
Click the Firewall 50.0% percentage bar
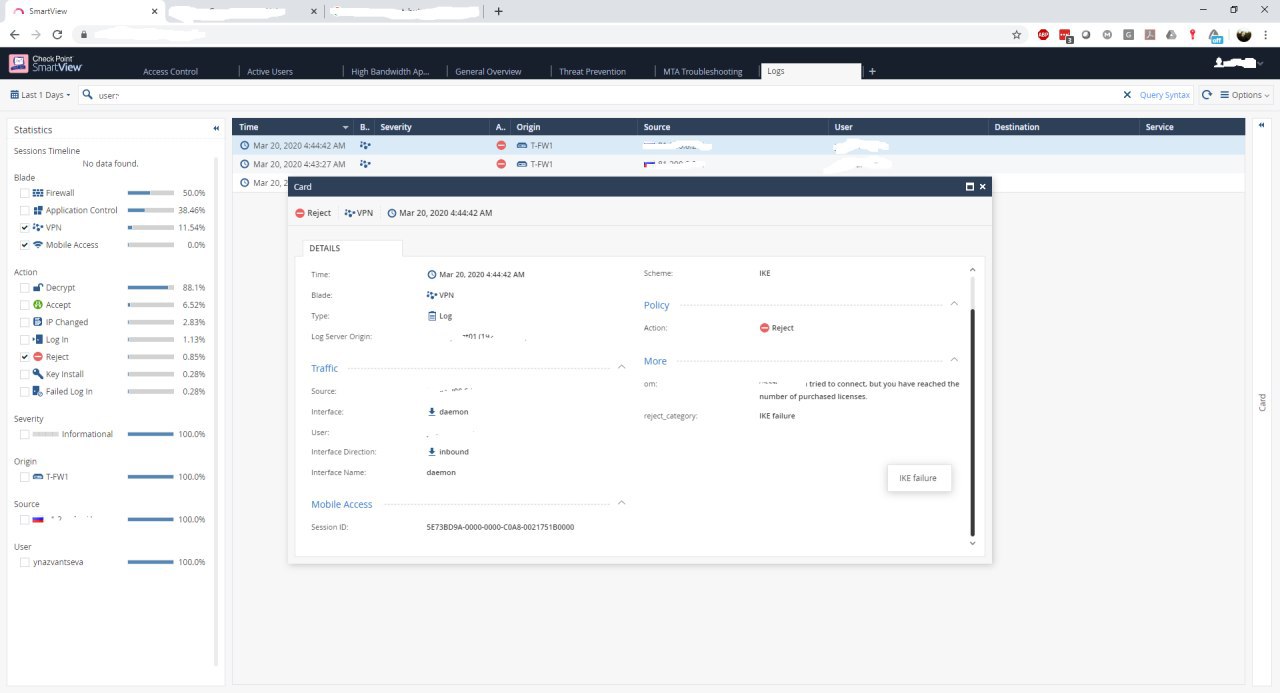150,193
